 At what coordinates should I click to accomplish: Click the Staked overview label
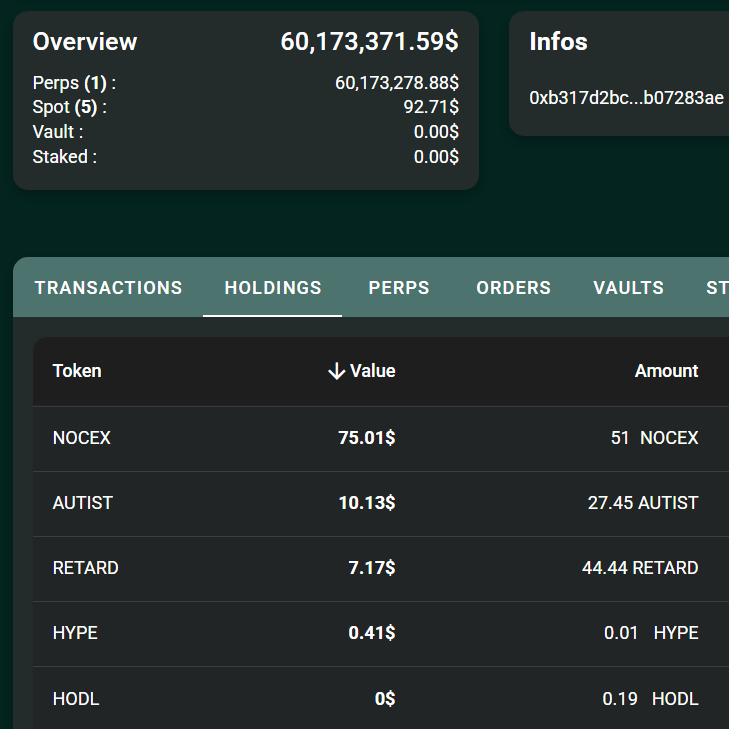click(x=64, y=156)
